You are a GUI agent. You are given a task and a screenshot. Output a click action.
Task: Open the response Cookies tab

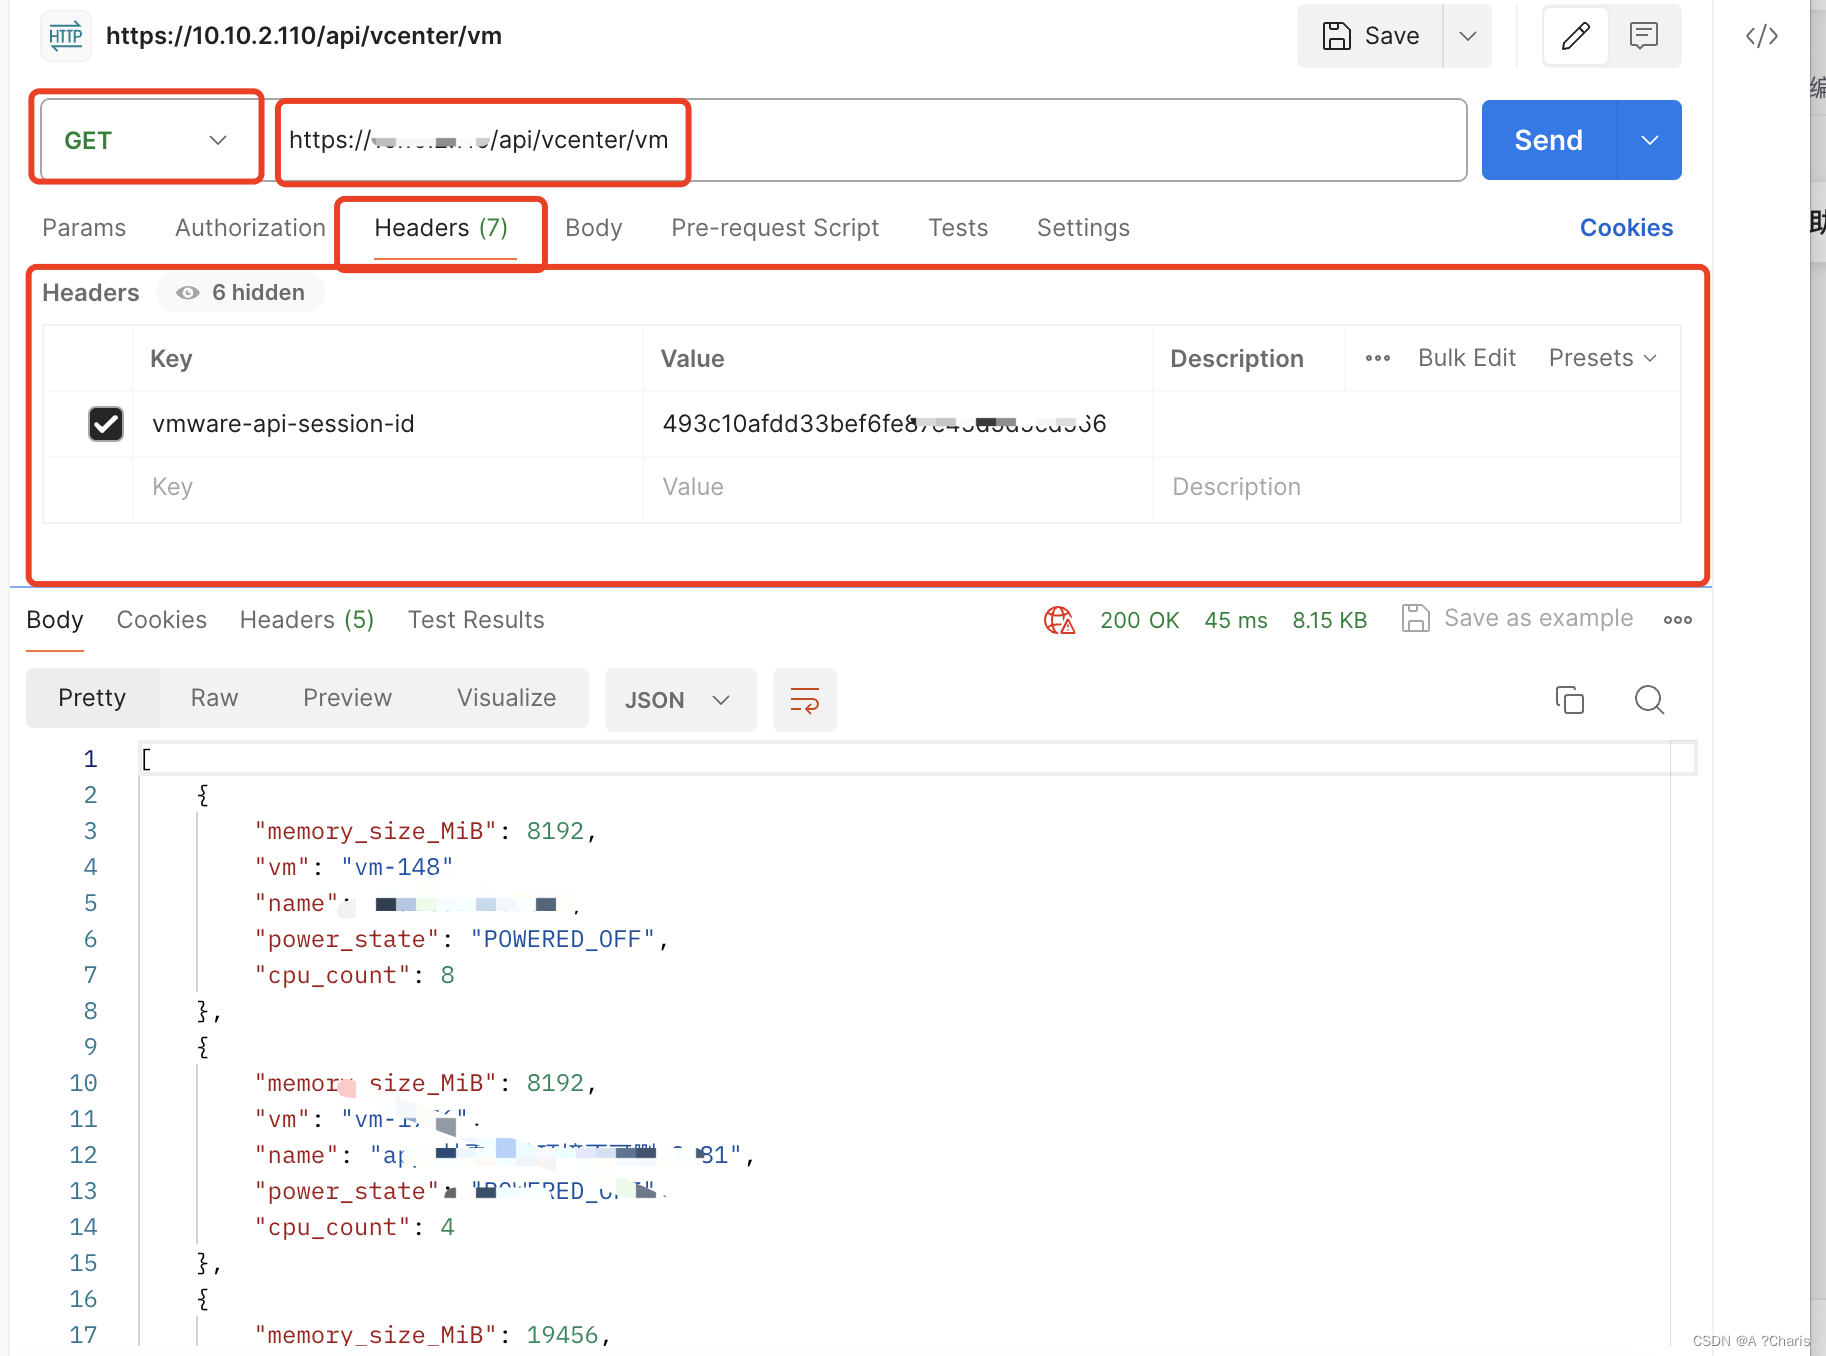pos(162,620)
